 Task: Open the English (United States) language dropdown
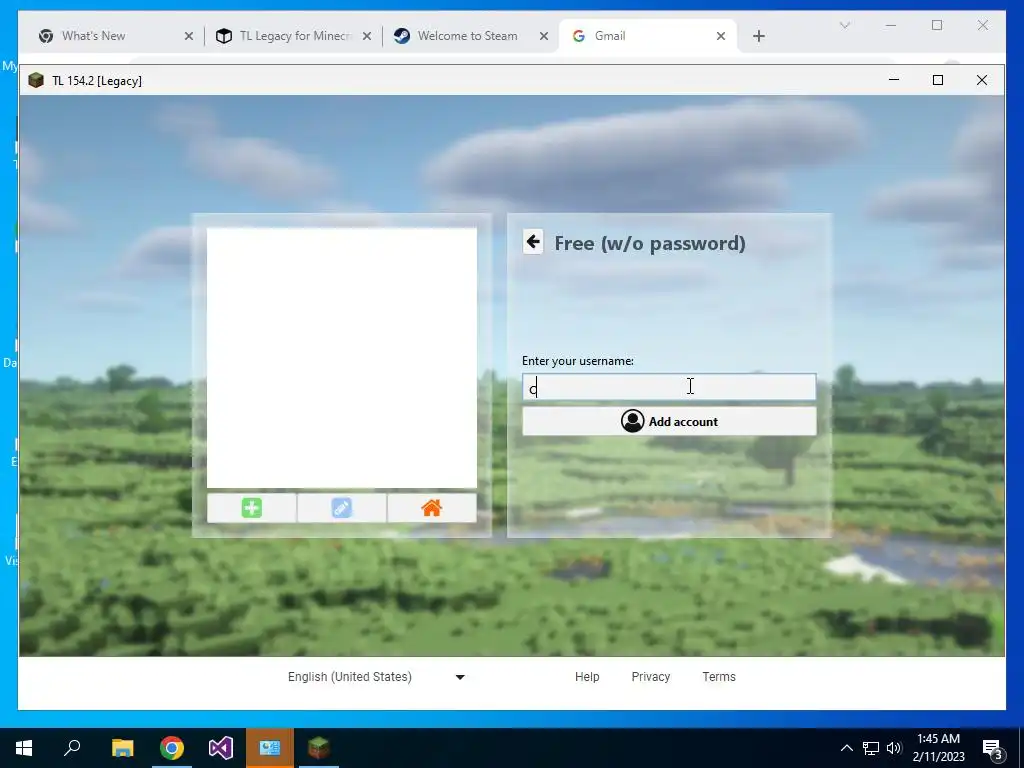[376, 677]
